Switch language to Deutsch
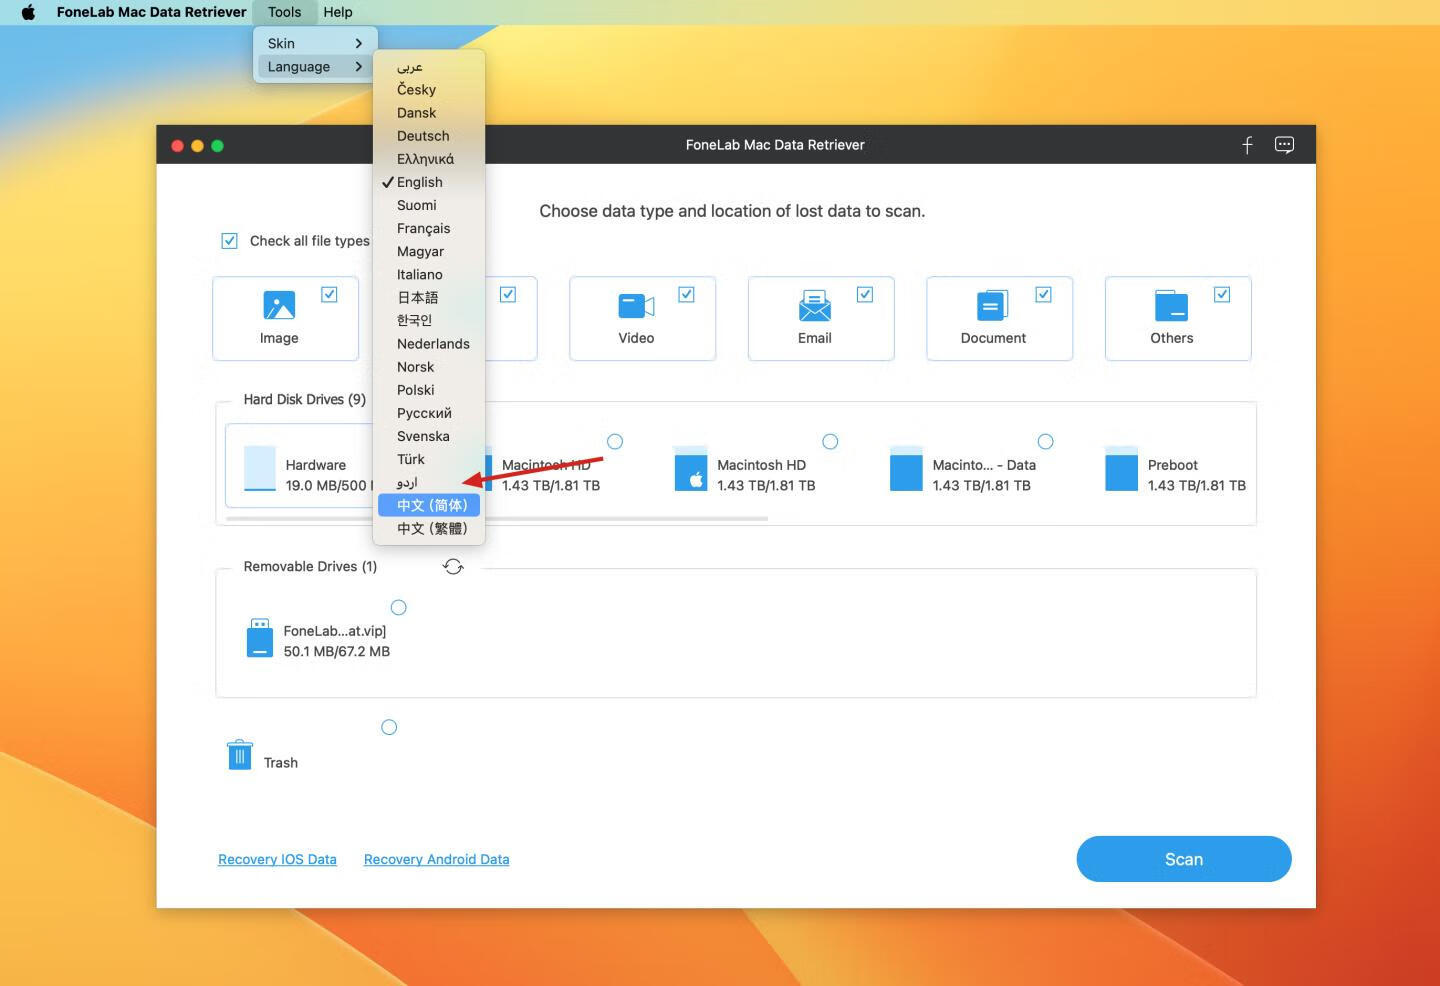1440x986 pixels. tap(429, 136)
